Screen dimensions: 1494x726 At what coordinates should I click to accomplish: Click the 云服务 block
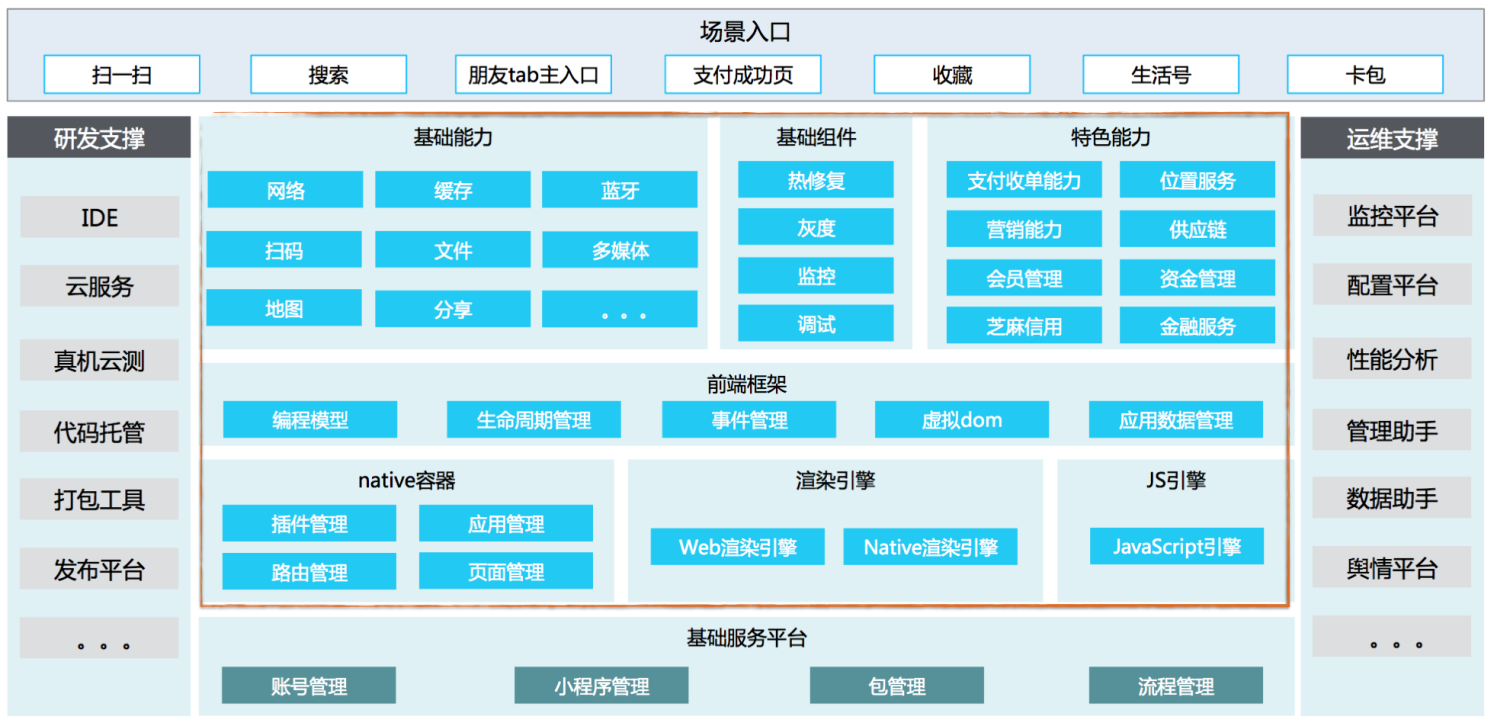point(99,286)
